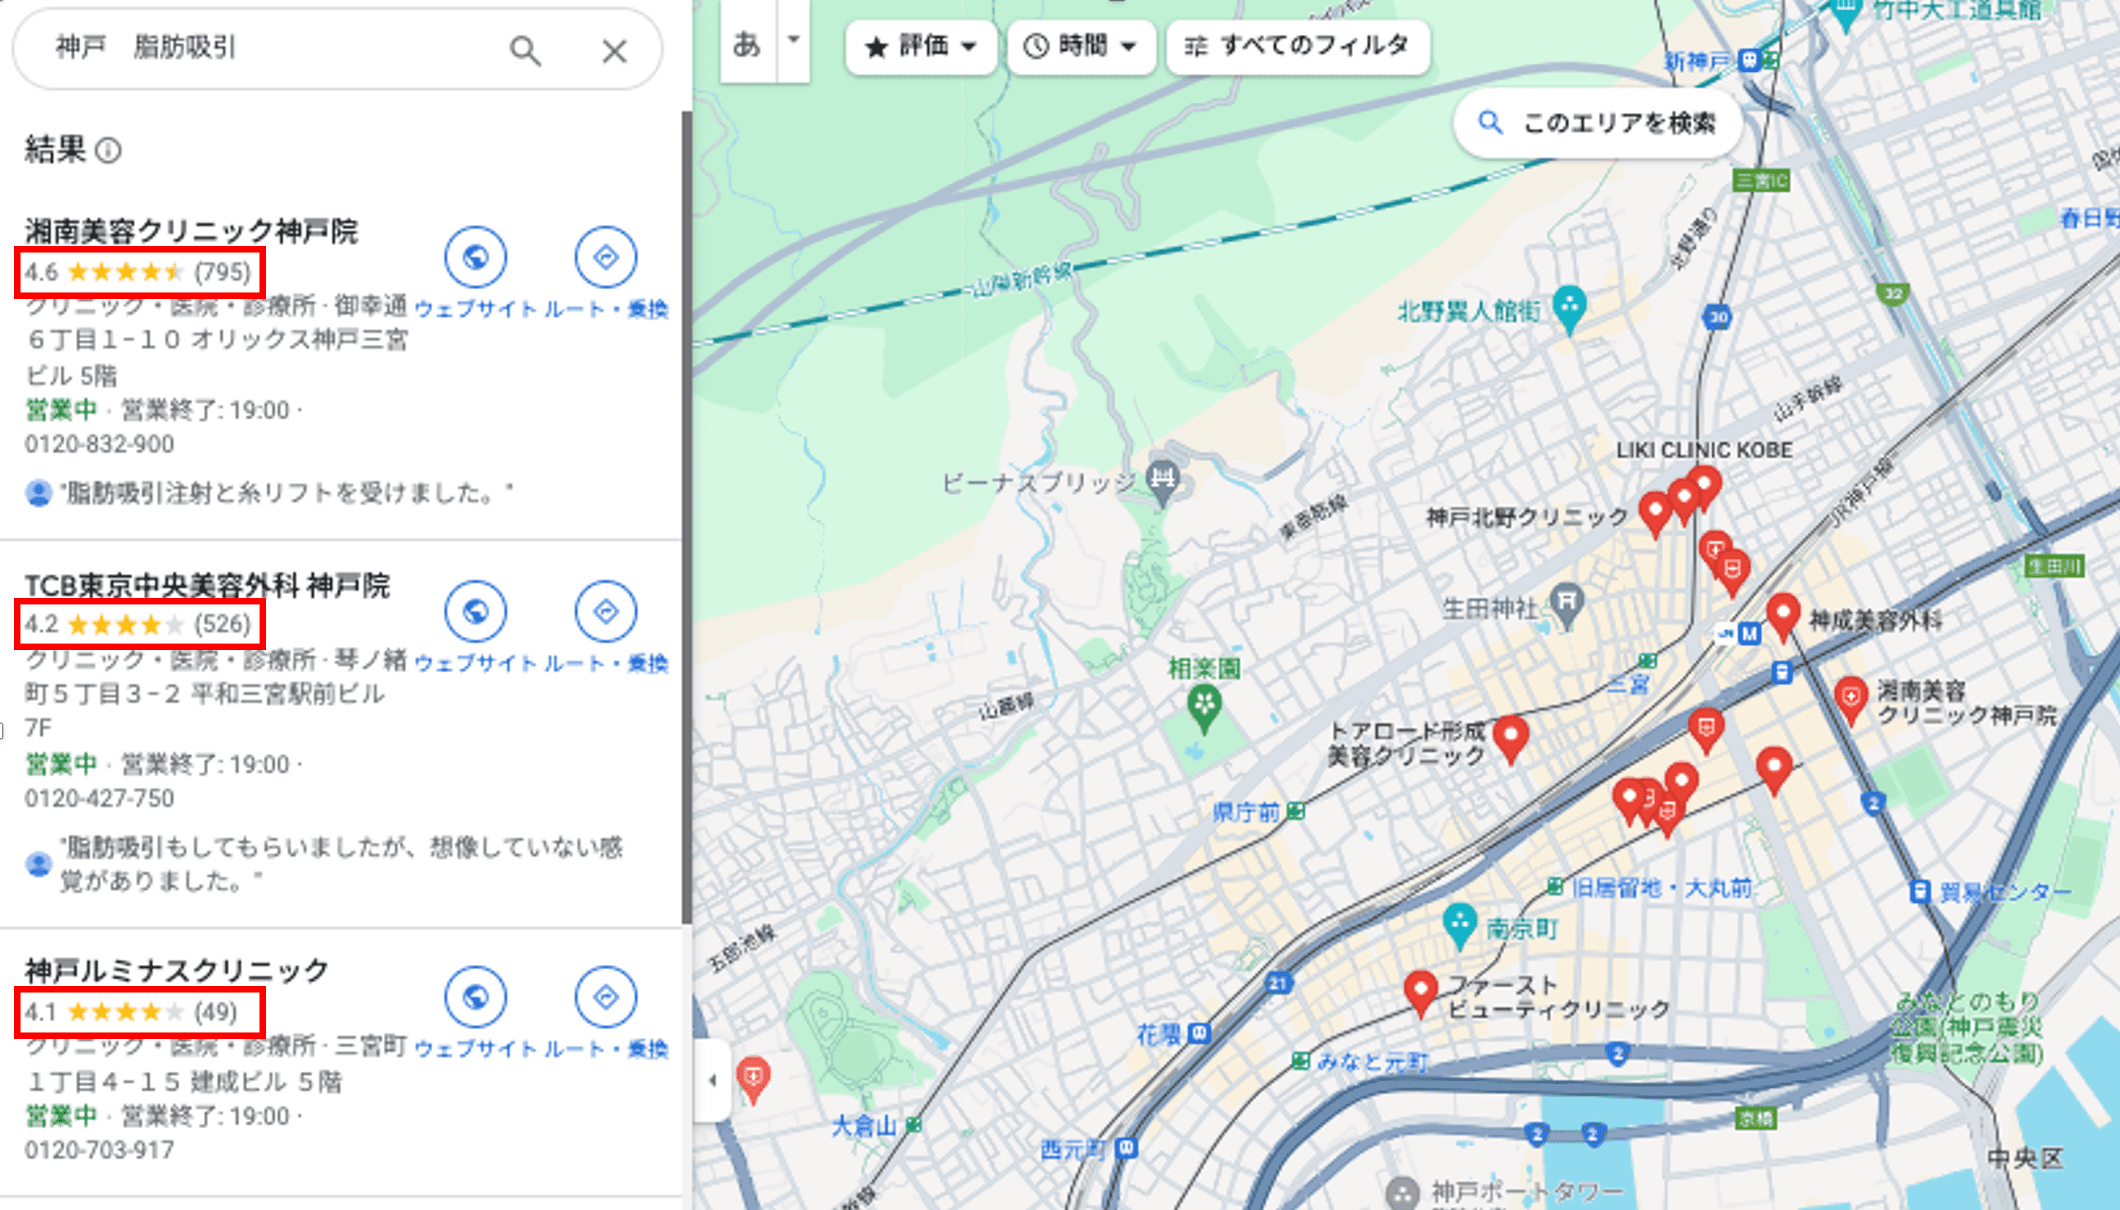
Task: Get directions to 神戸ルミナスクリニック
Action: click(605, 997)
